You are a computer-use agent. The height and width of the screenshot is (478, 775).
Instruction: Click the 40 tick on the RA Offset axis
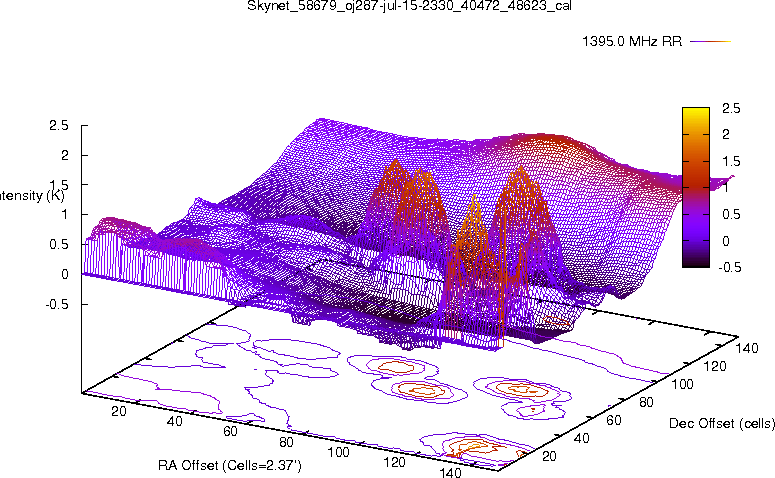pyautogui.click(x=174, y=421)
